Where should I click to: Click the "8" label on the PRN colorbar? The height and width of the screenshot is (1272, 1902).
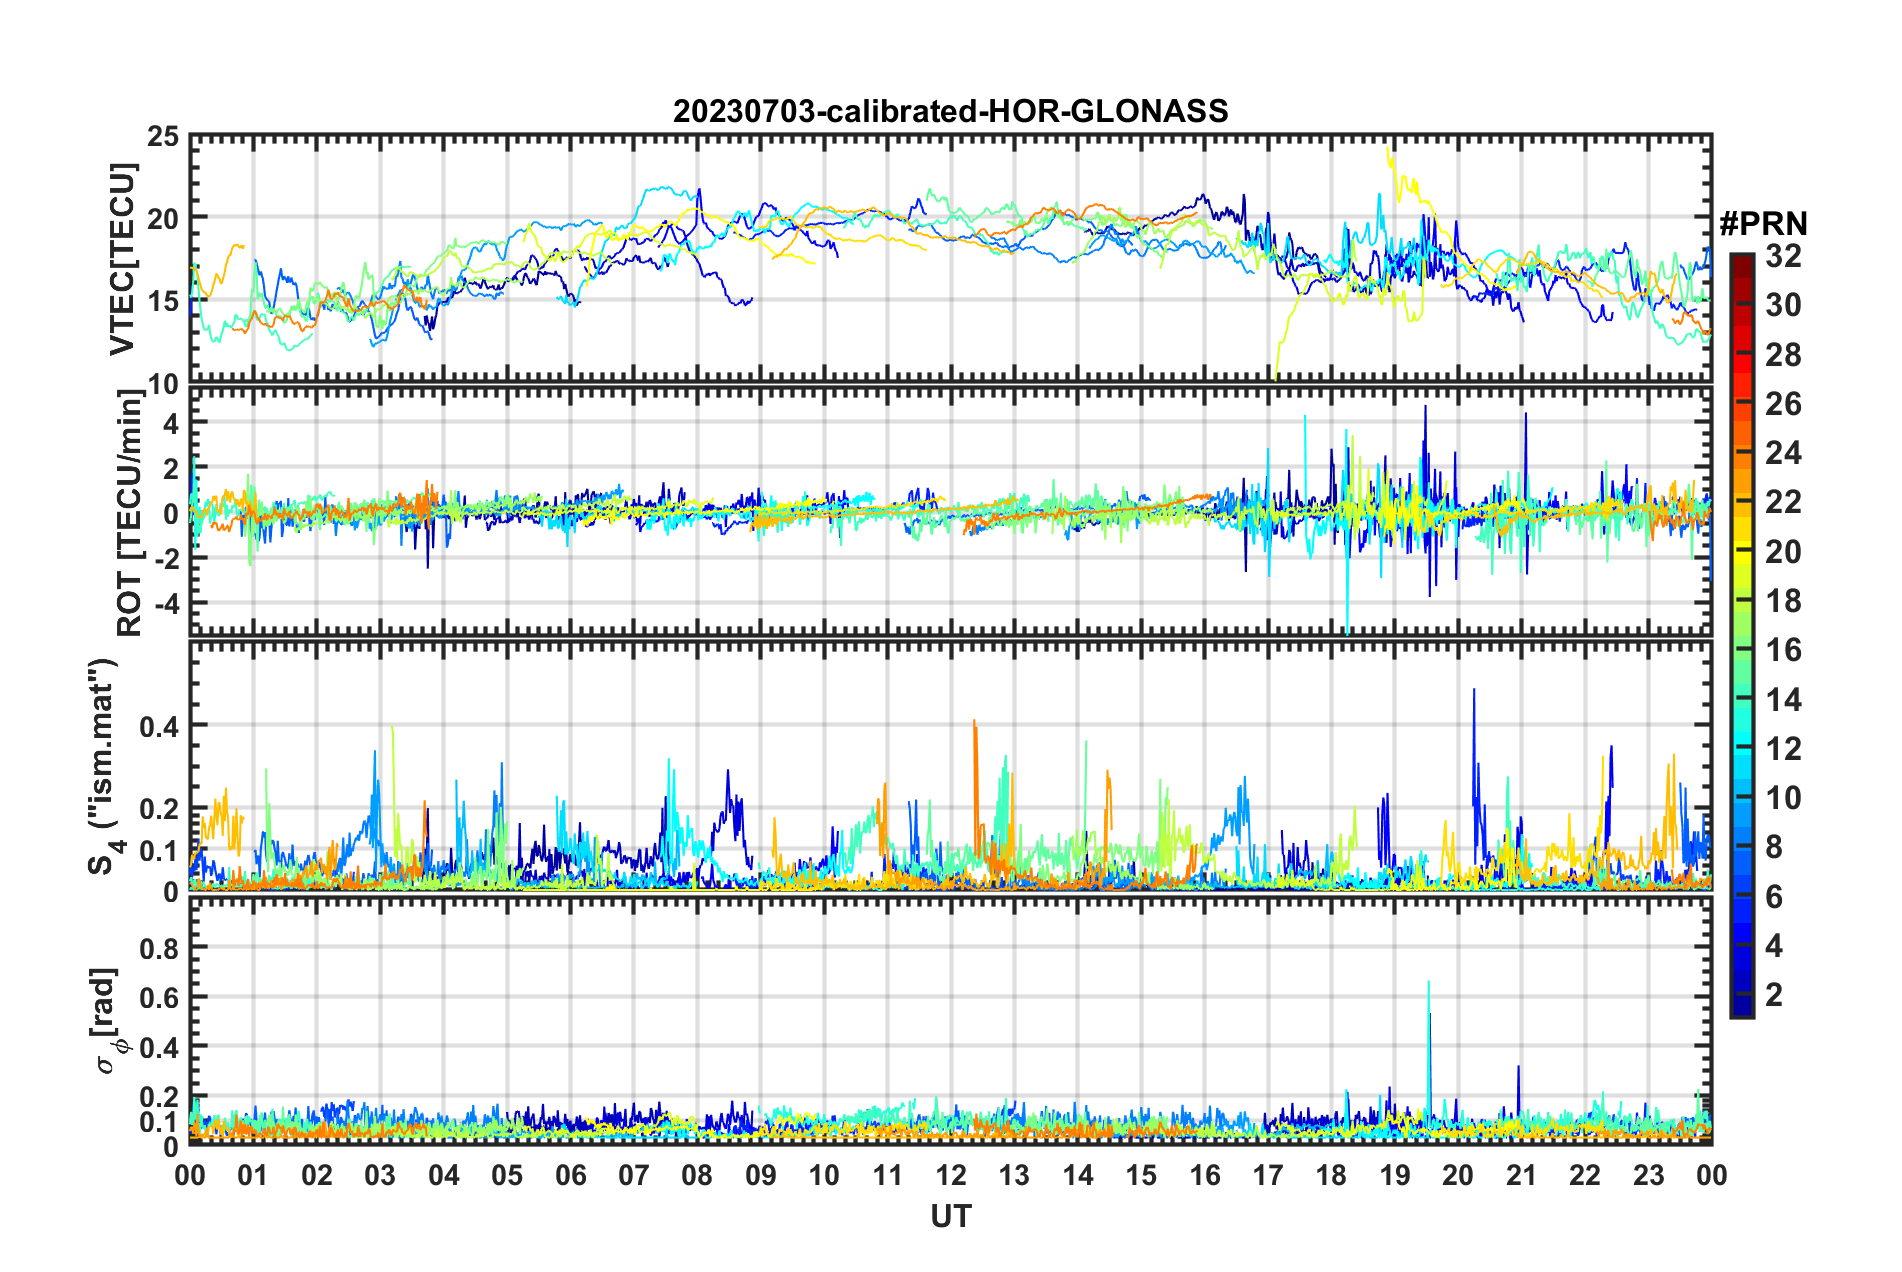[1774, 847]
